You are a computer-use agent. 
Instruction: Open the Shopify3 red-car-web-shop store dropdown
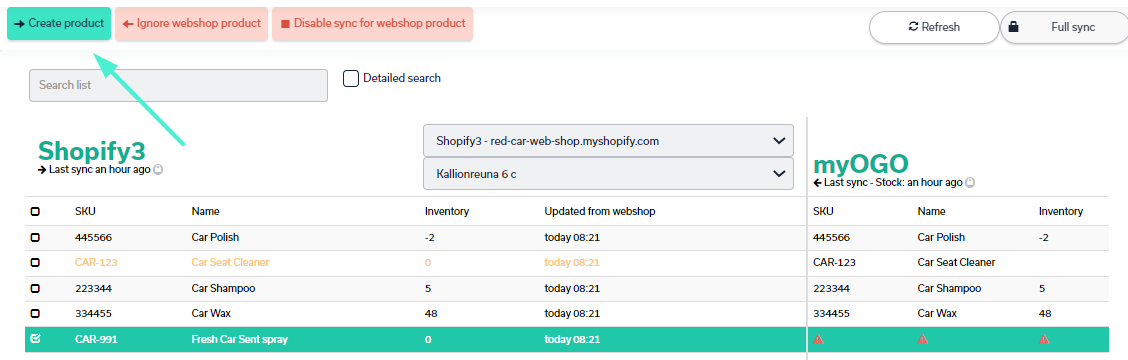click(x=608, y=140)
